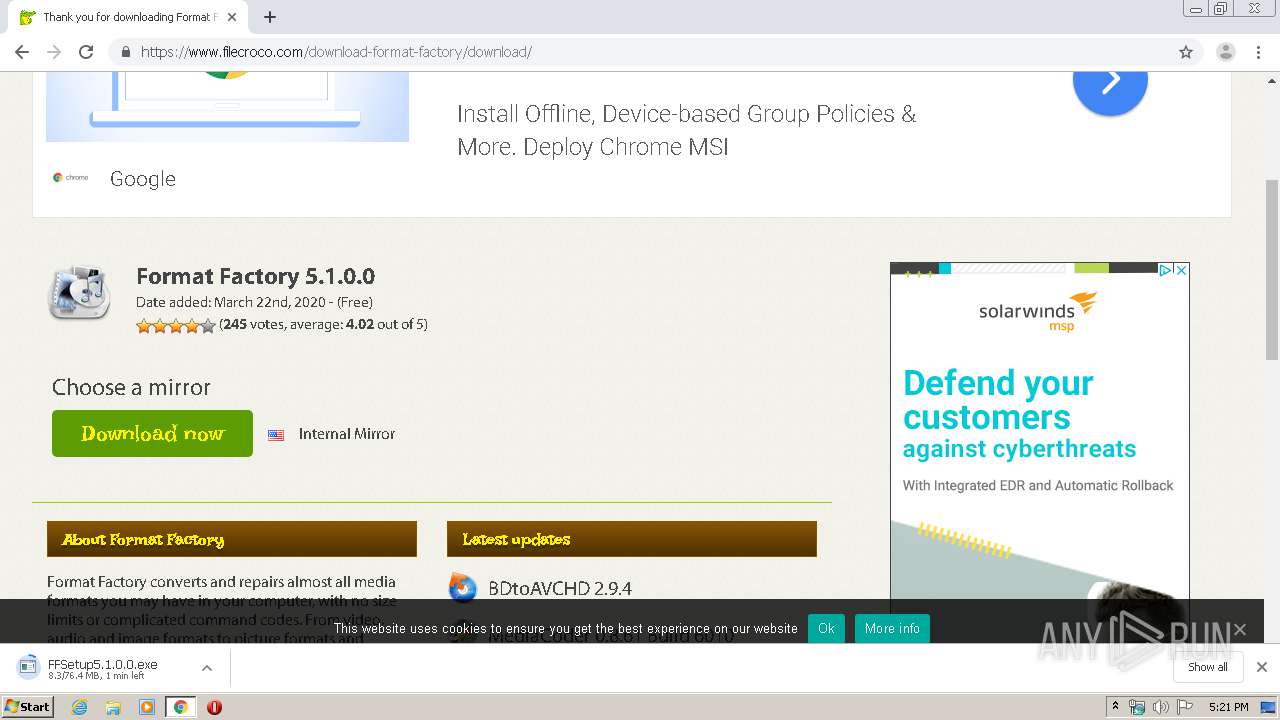The height and width of the screenshot is (720, 1280).
Task: Expand options for FFSetup5.1.0.0.exe download
Action: (207, 668)
